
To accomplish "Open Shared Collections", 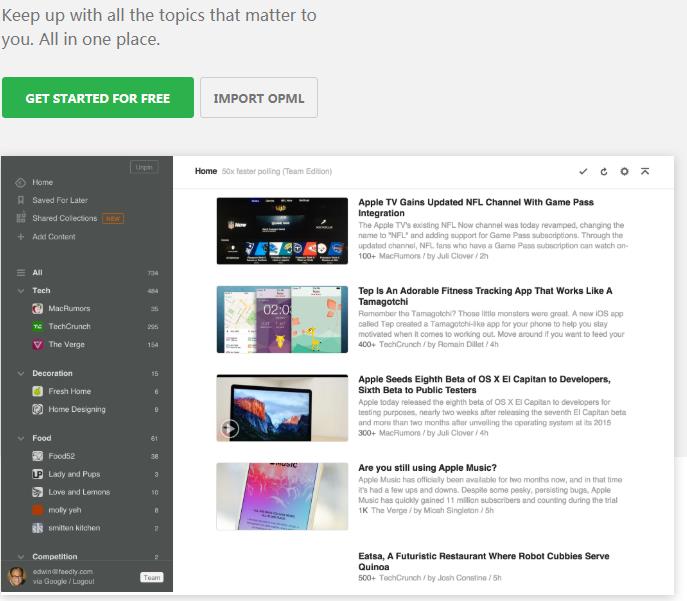I will pos(64,218).
